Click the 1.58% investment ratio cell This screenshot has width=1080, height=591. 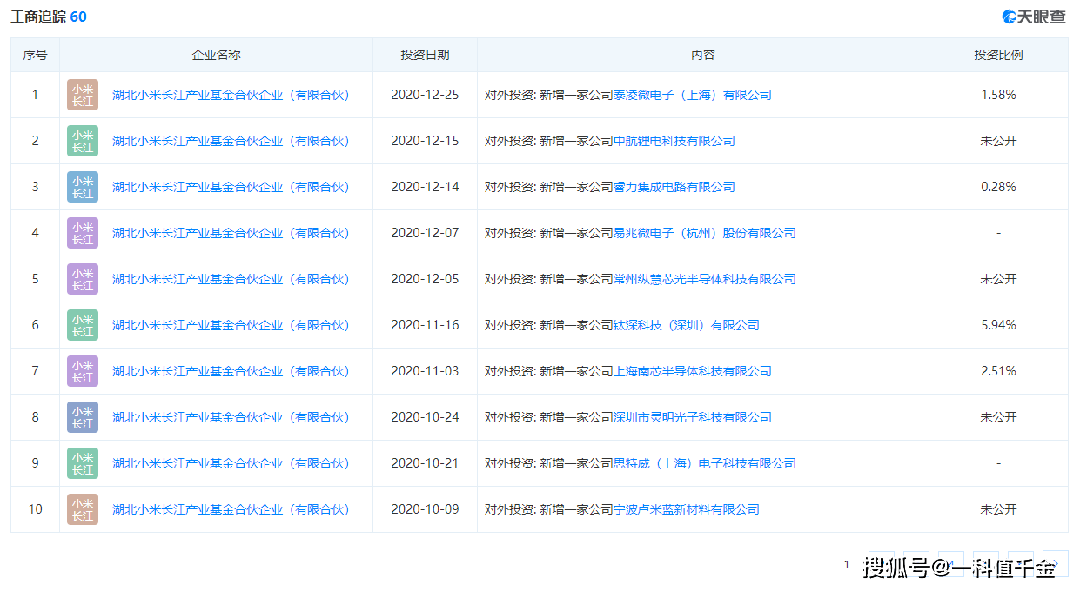click(x=999, y=94)
